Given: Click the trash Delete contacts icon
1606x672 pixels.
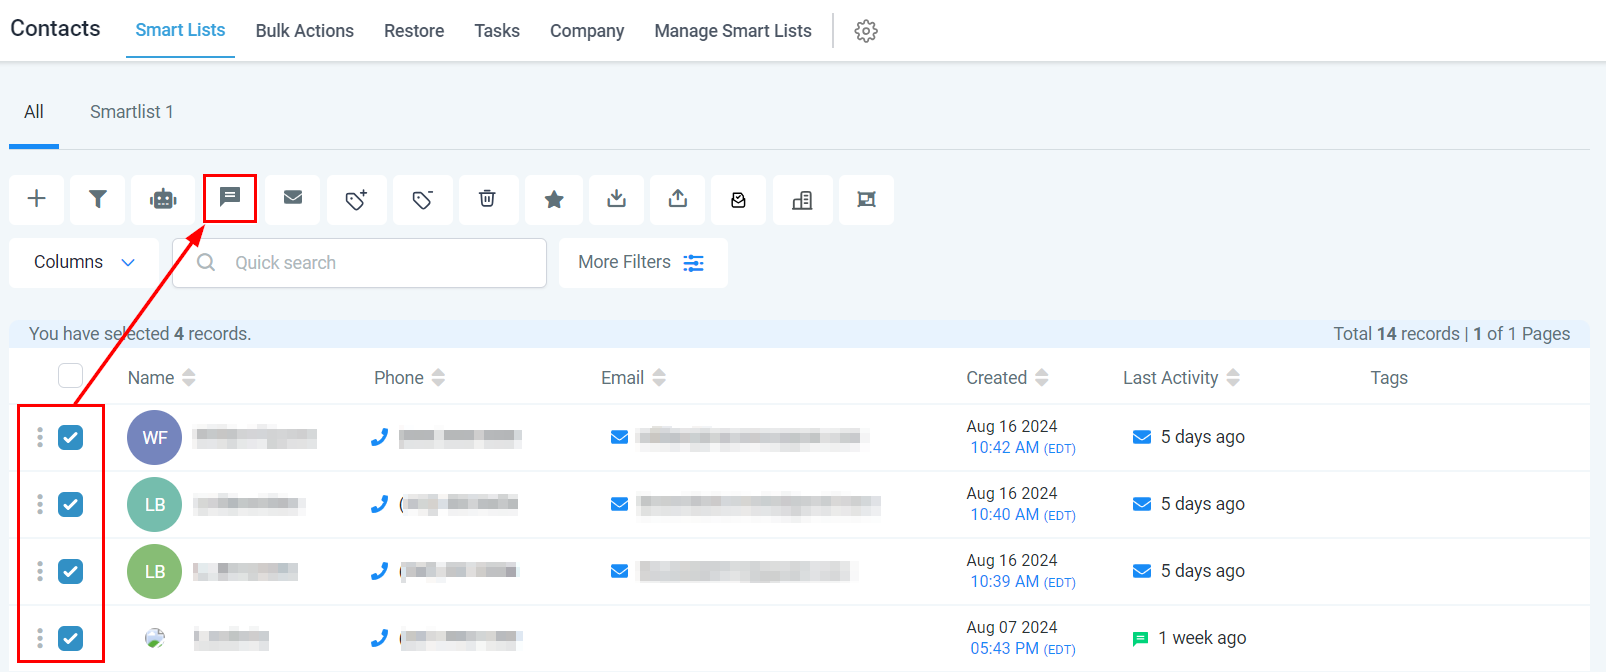Looking at the screenshot, I should click(487, 199).
